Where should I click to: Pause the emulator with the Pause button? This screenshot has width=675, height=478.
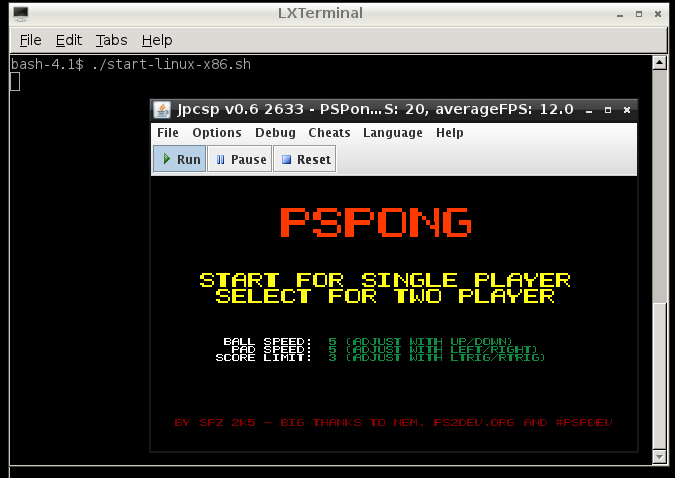pyautogui.click(x=240, y=159)
